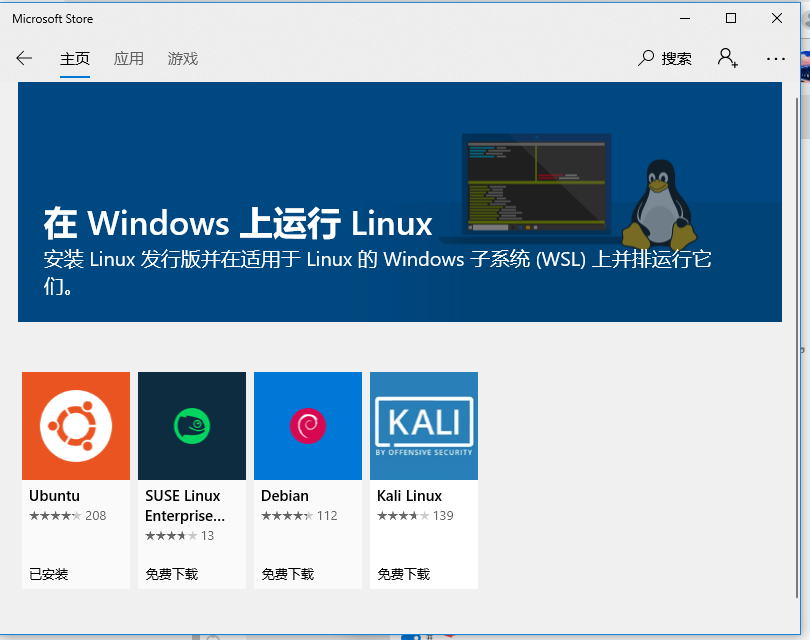This screenshot has height=640, width=810.
Task: Click Kali Linux's rating with 139 reviews
Action: 415,516
